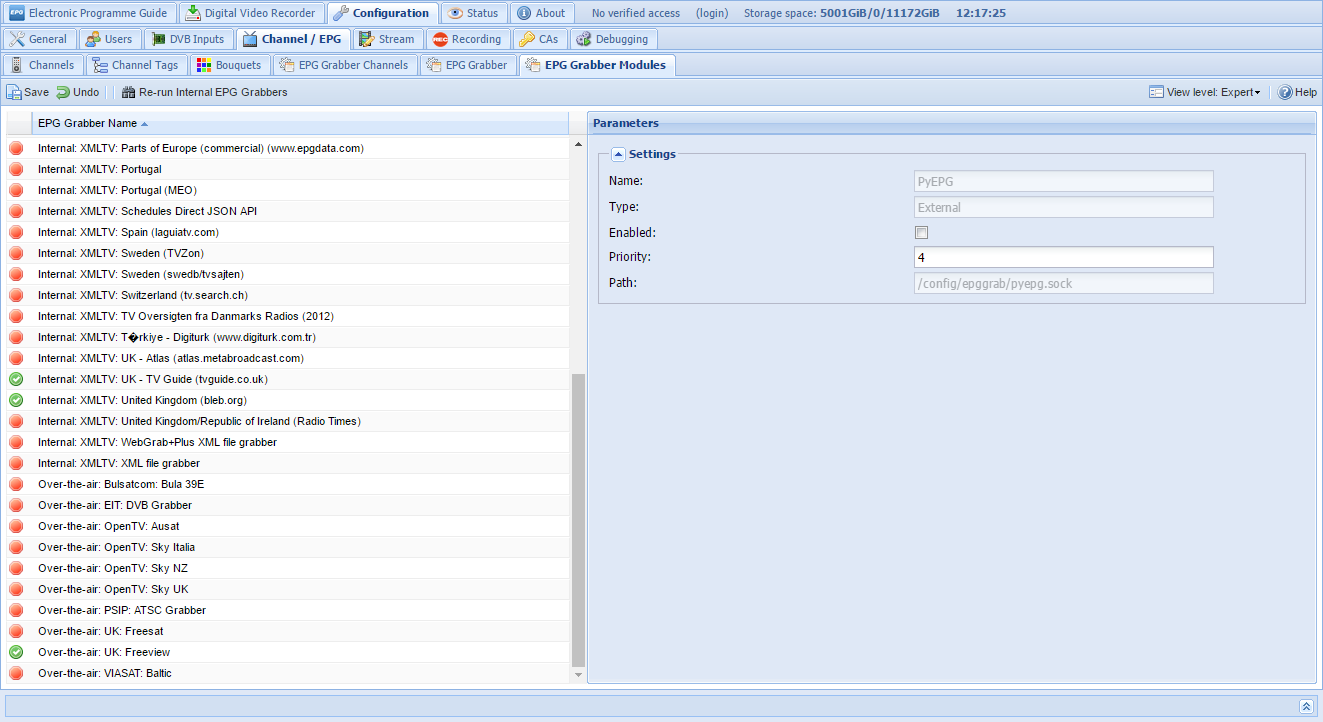The width and height of the screenshot is (1323, 722).
Task: Click the (login) link
Action: 712,13
